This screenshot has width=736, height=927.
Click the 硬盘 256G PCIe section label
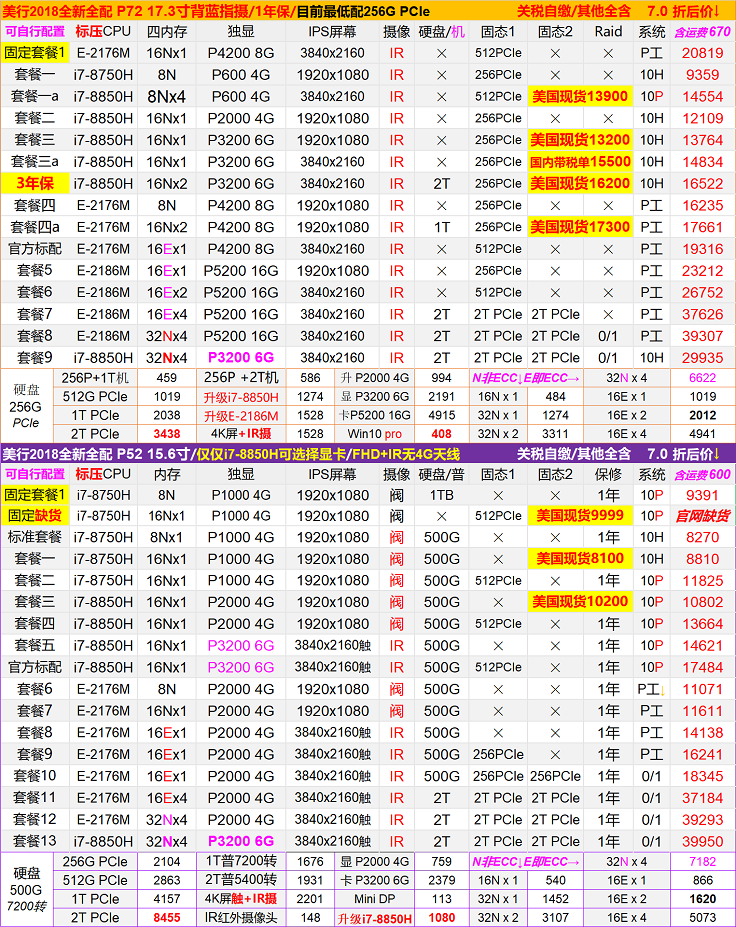tap(27, 406)
